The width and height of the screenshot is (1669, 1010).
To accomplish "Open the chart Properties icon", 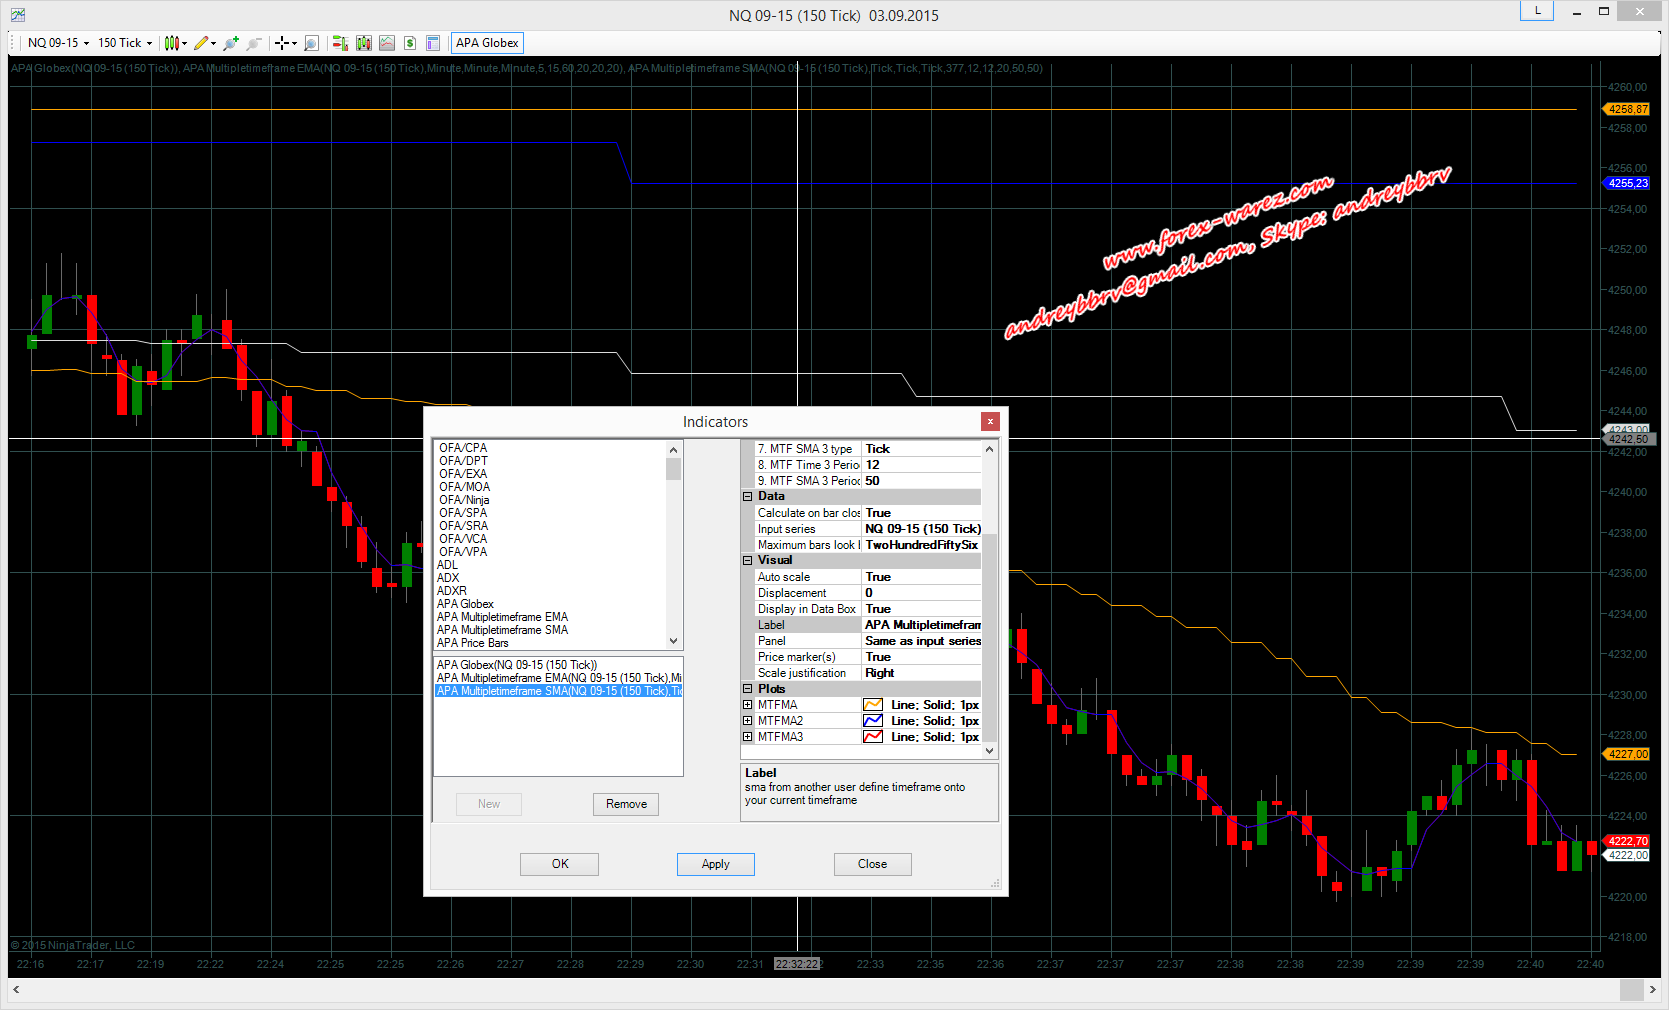I will [433, 43].
